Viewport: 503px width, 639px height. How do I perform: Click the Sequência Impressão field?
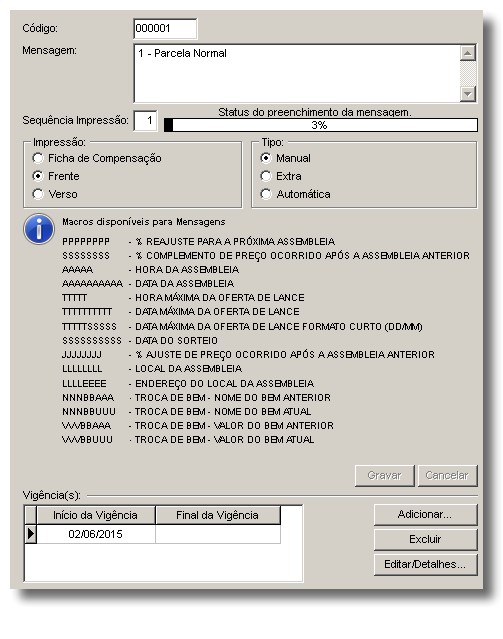tap(146, 121)
